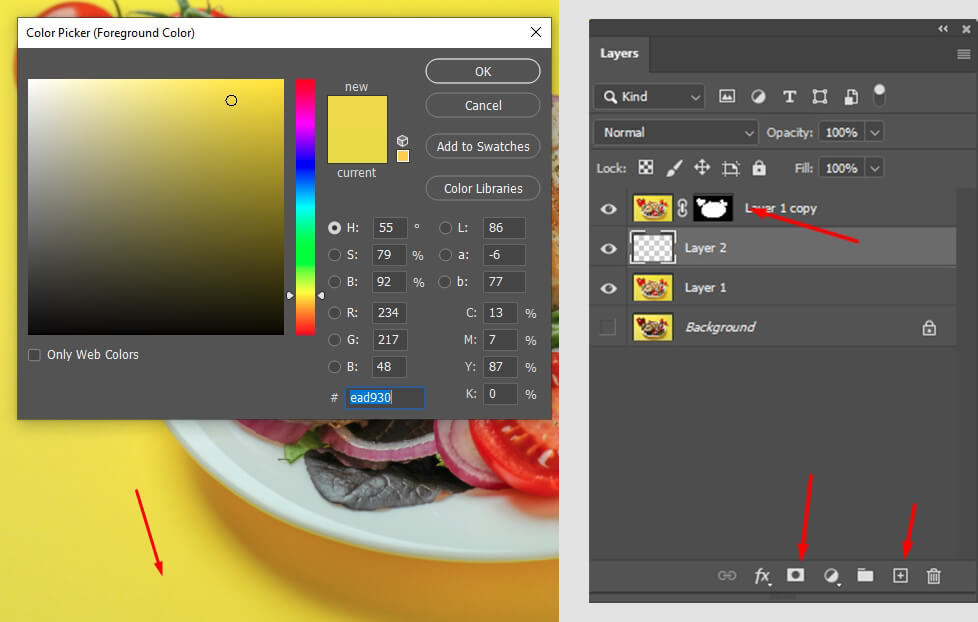The image size is (978, 622).
Task: Click the H hue value field
Action: tap(390, 228)
